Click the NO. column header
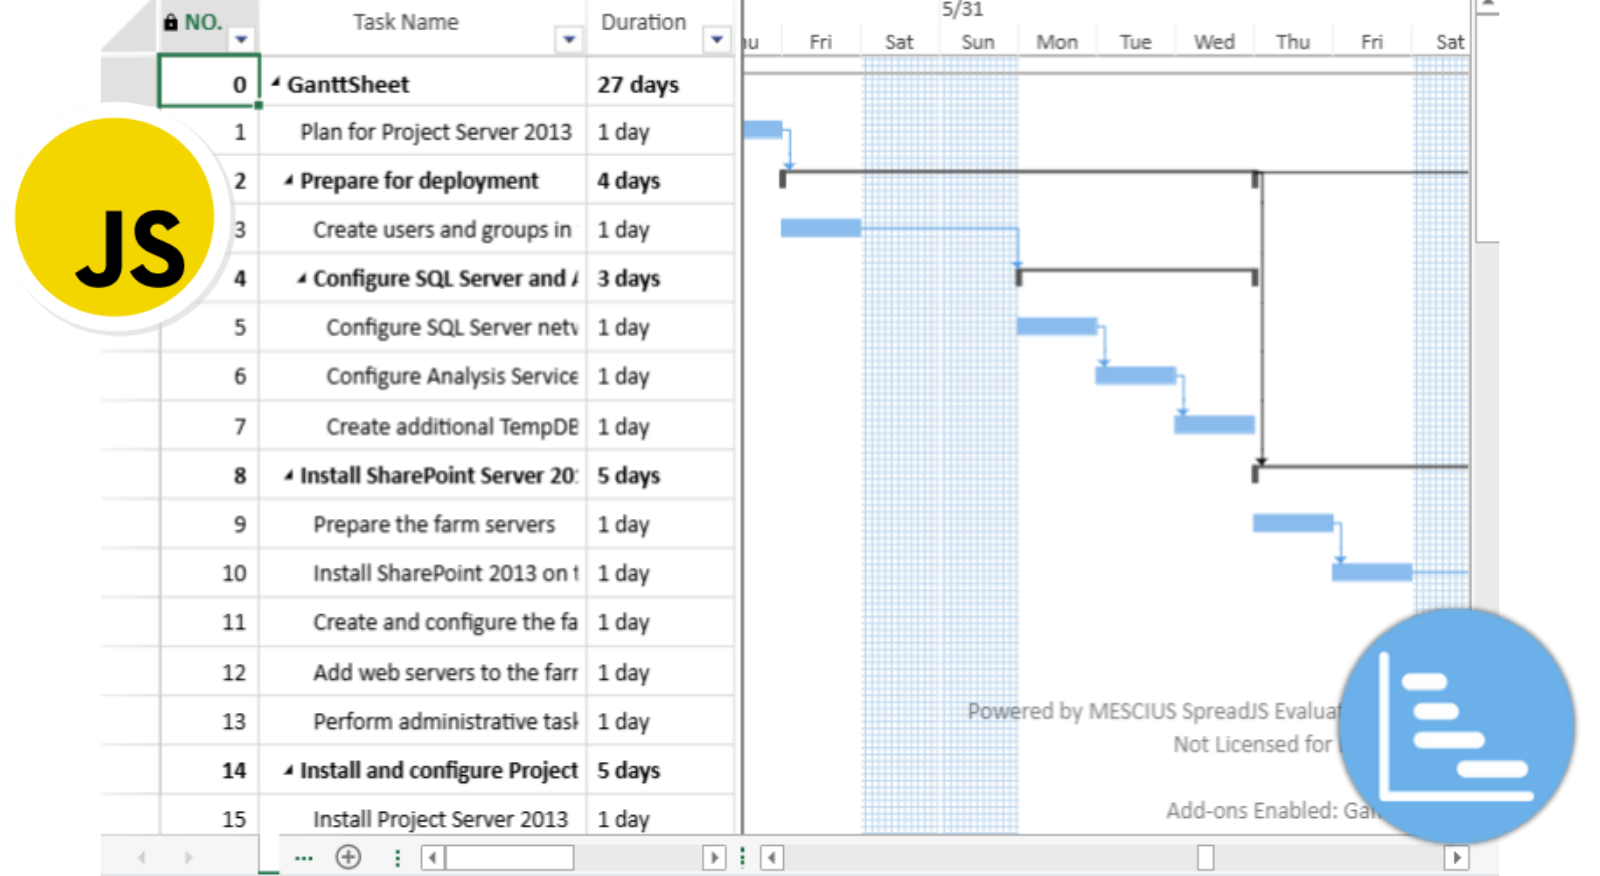Viewport: 1600px width, 876px height. pos(203,22)
